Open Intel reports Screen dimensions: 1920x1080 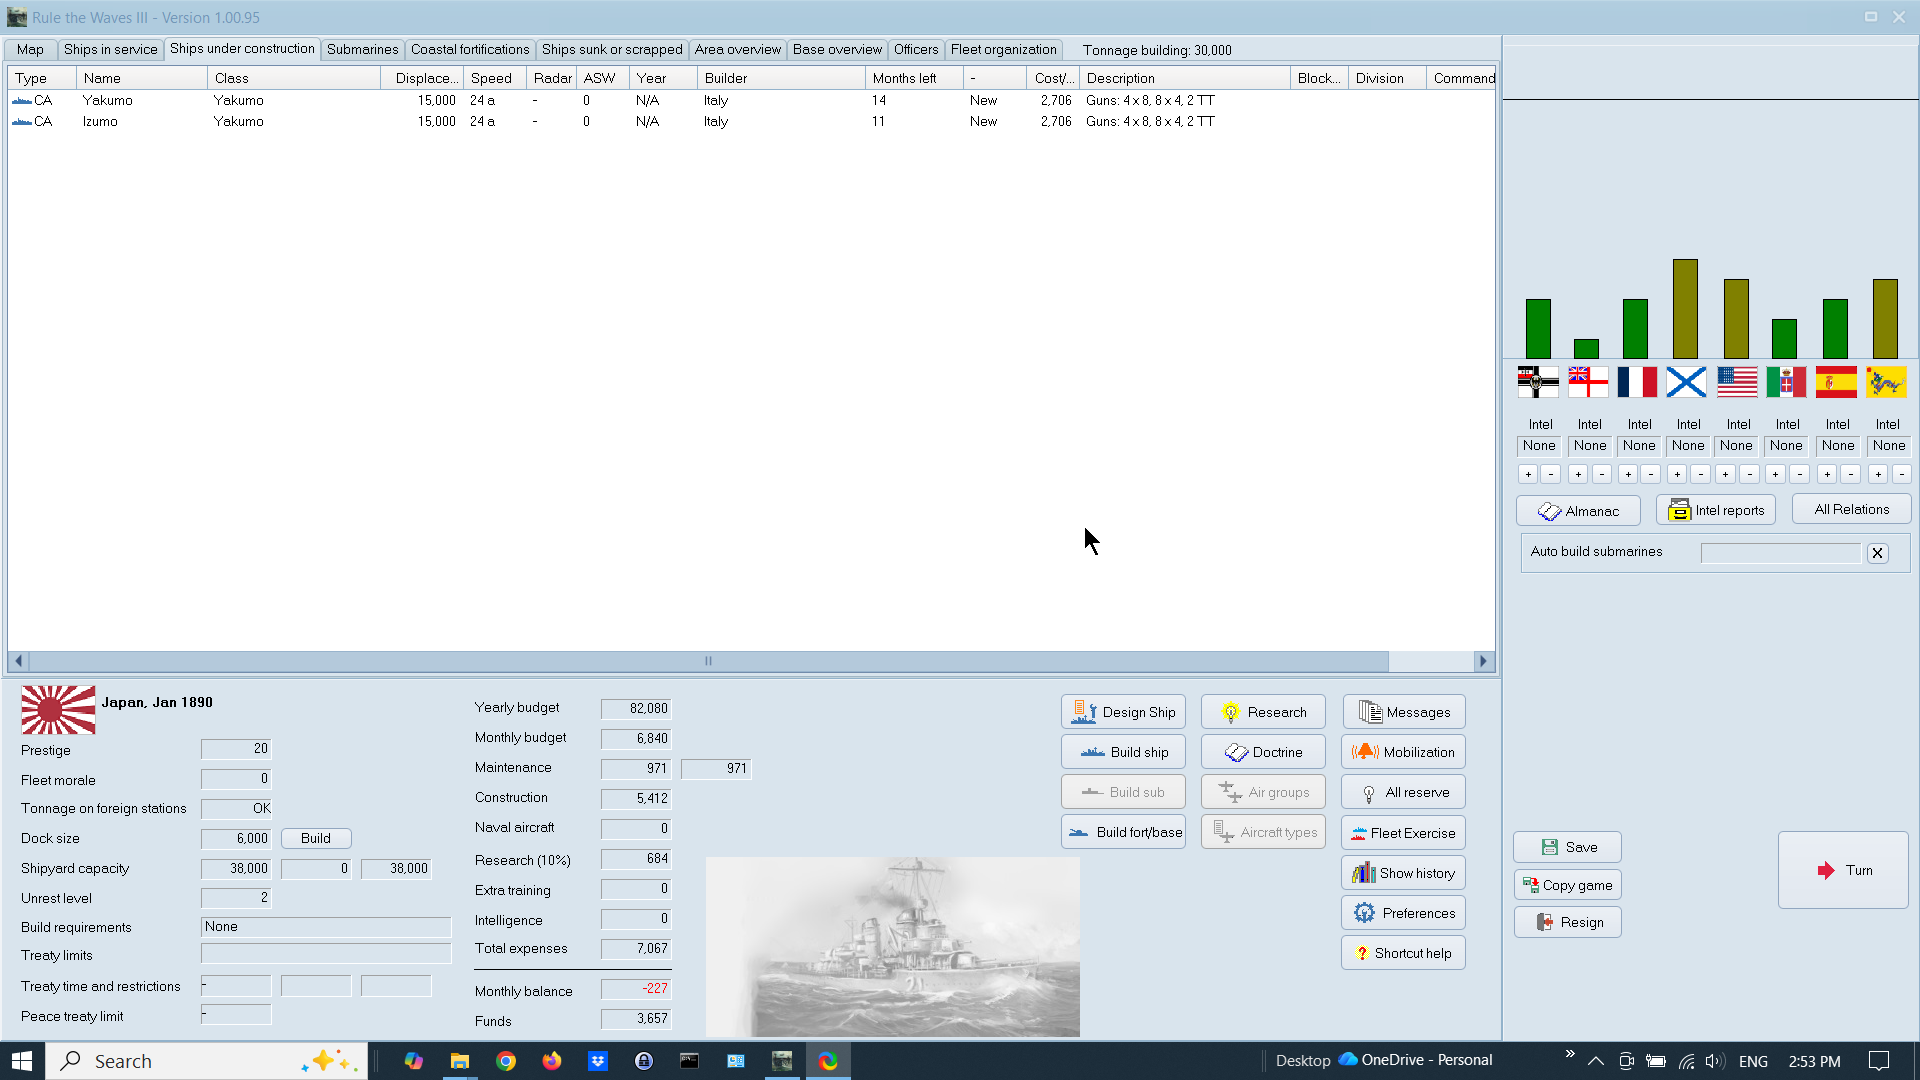(1716, 510)
